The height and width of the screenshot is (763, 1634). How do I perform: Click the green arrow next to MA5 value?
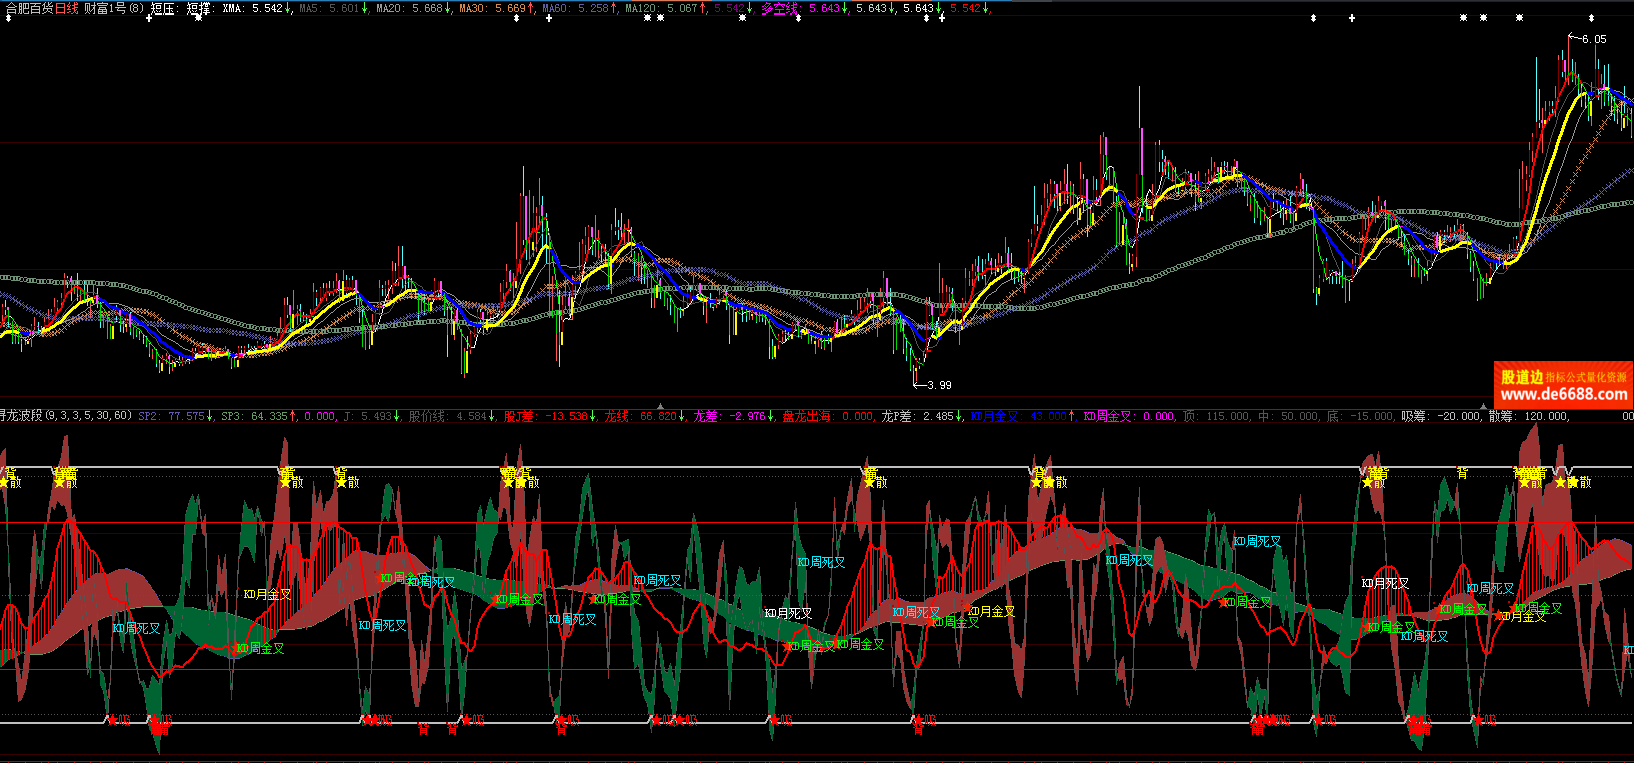(365, 8)
